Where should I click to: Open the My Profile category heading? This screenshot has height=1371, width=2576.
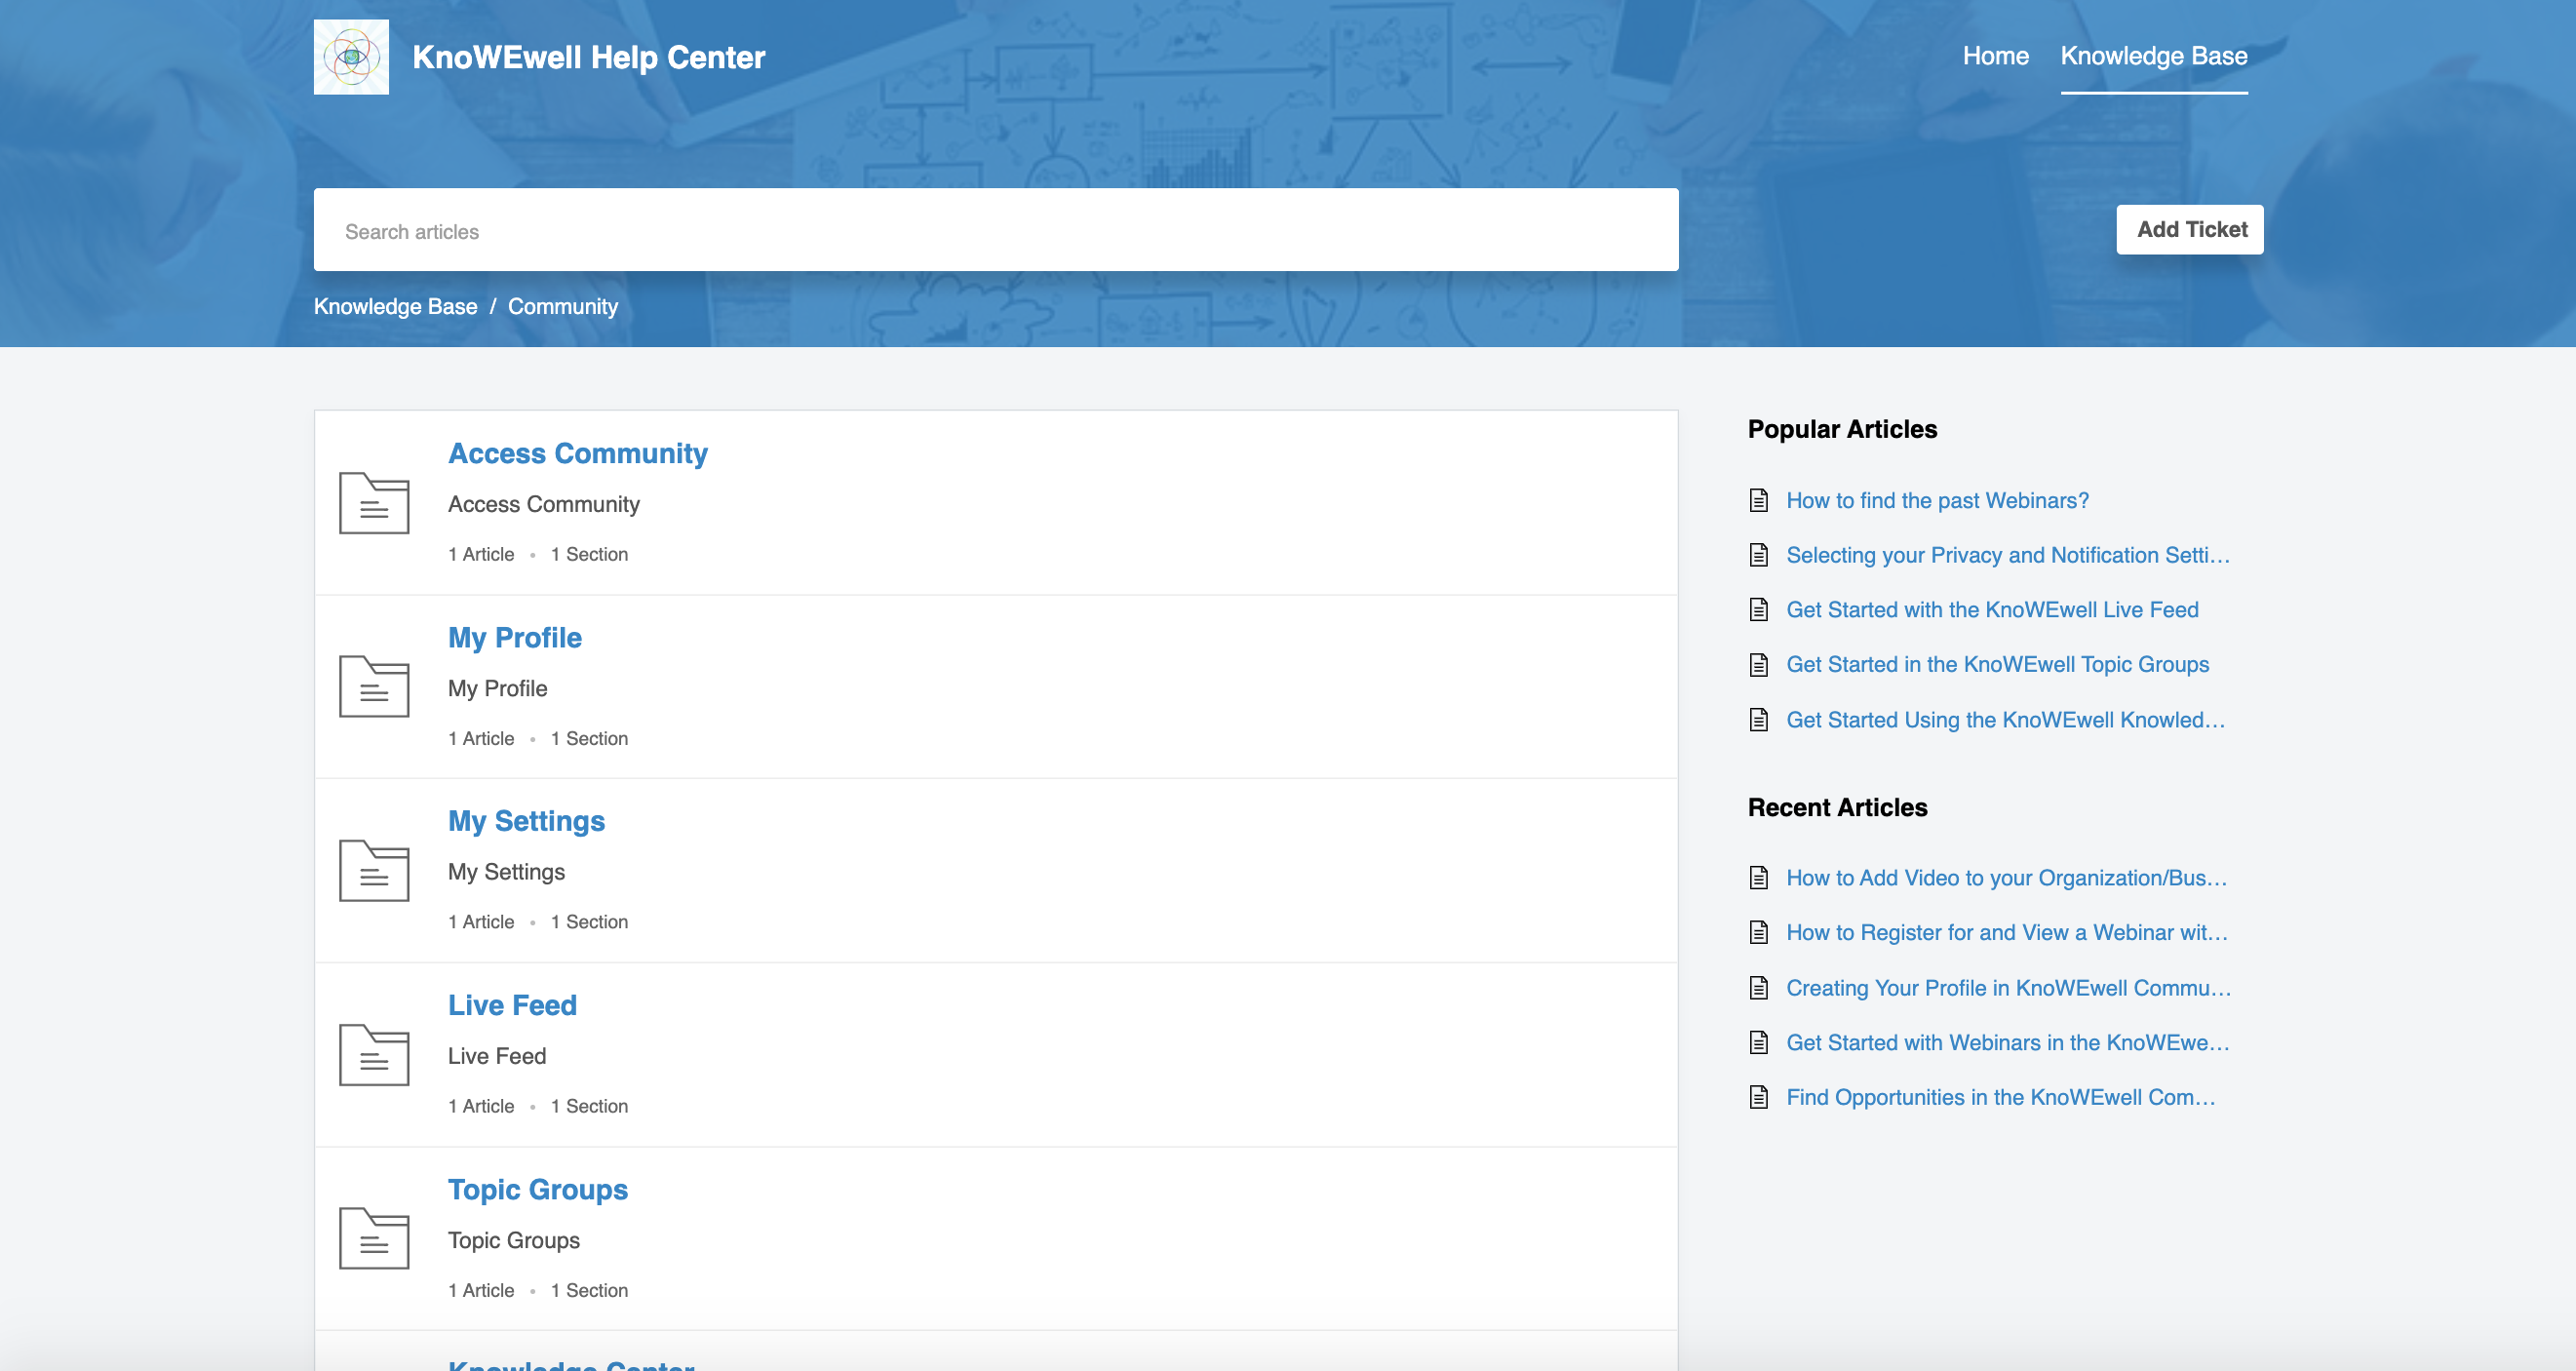515,638
